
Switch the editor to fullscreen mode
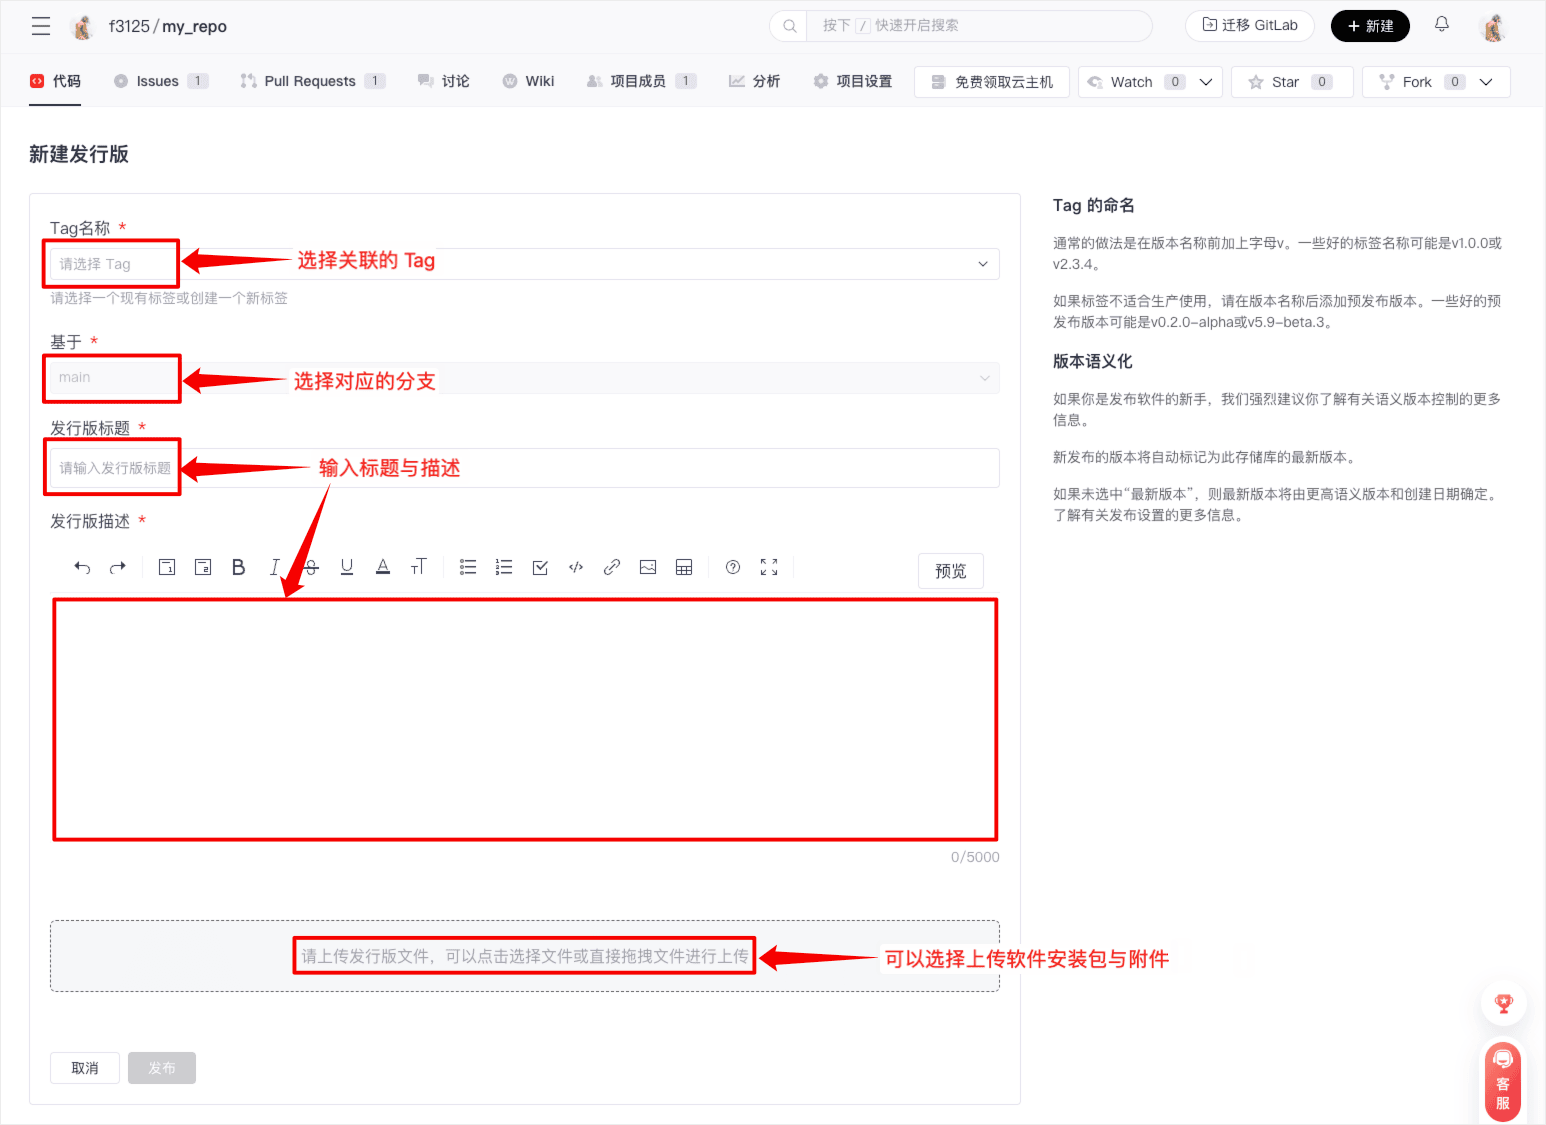(x=769, y=568)
